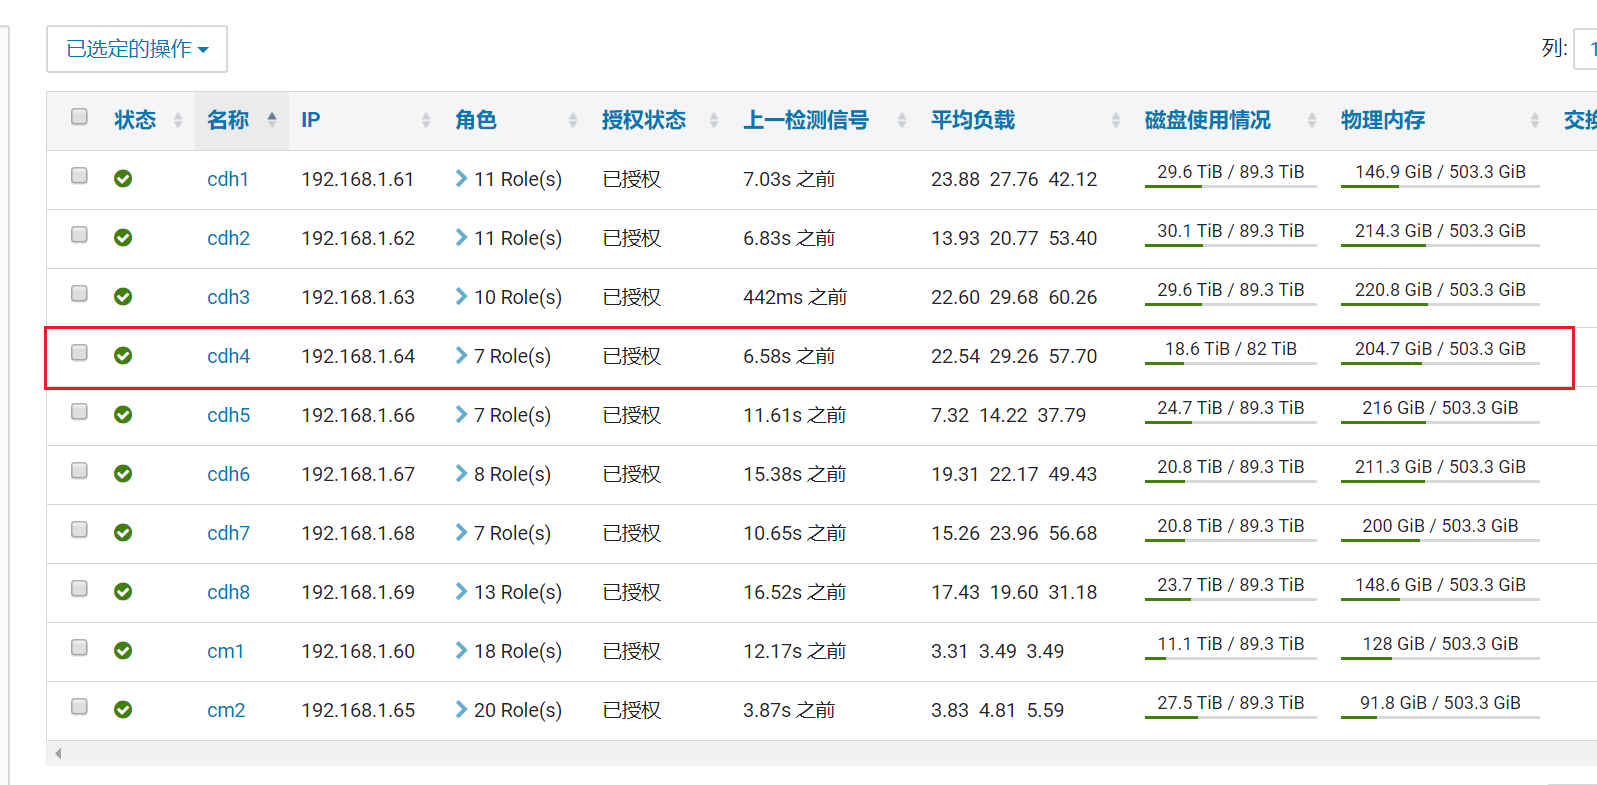Image resolution: width=1597 pixels, height=785 pixels.
Task: Click the IP address 192.168.1.60
Action: pos(358,651)
